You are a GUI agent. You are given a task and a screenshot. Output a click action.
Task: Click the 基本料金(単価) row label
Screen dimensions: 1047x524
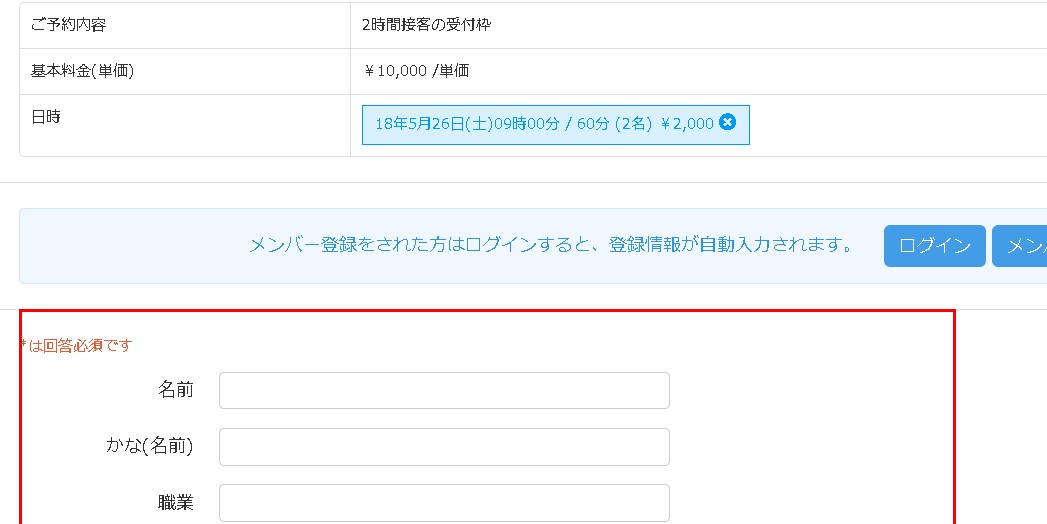click(82, 71)
